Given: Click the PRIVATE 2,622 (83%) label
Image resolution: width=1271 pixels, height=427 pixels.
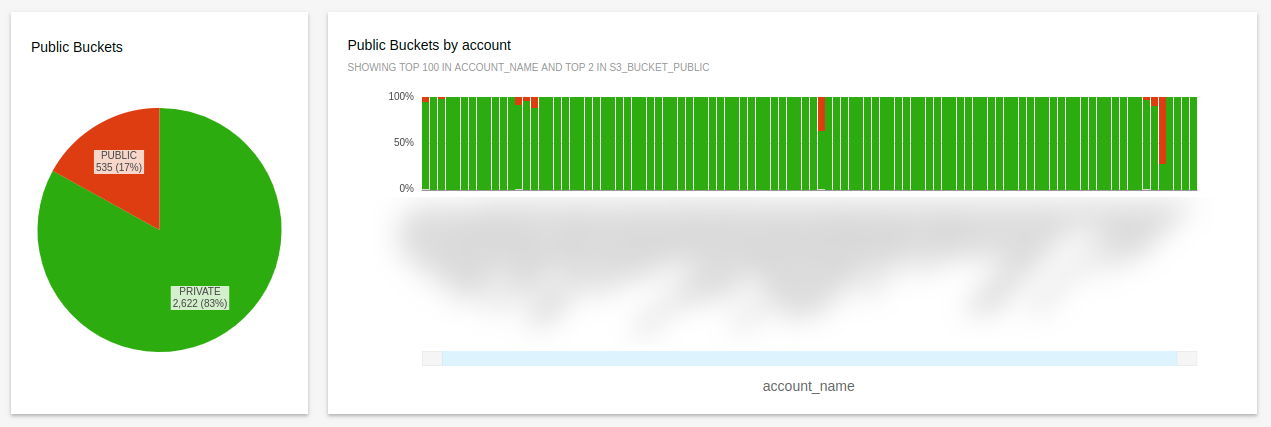Looking at the screenshot, I should [199, 297].
